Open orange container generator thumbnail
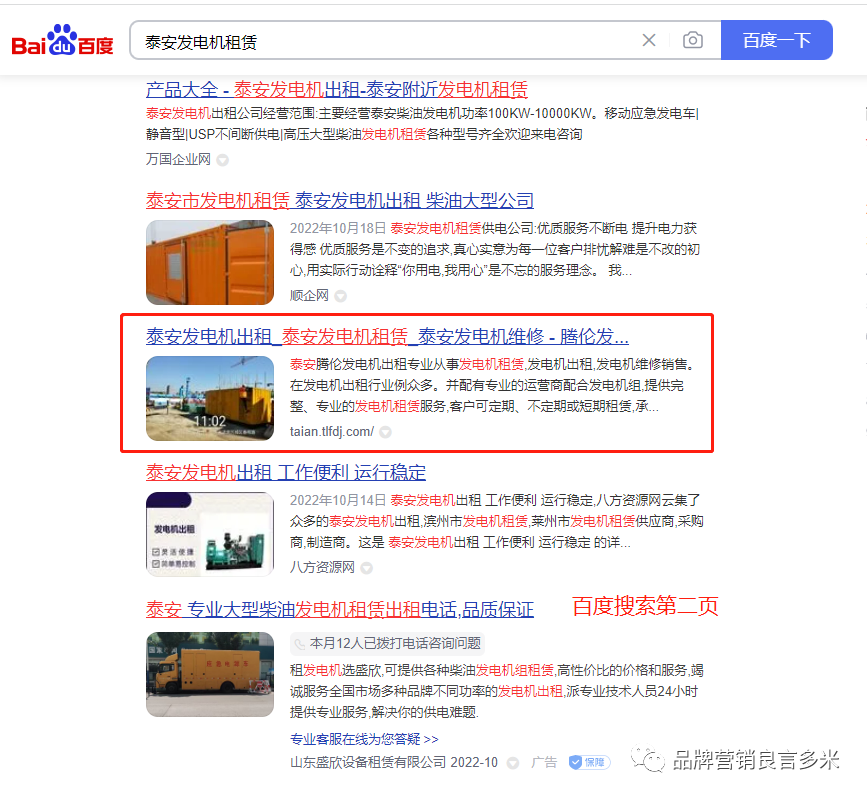The height and width of the screenshot is (797, 867). 210,262
